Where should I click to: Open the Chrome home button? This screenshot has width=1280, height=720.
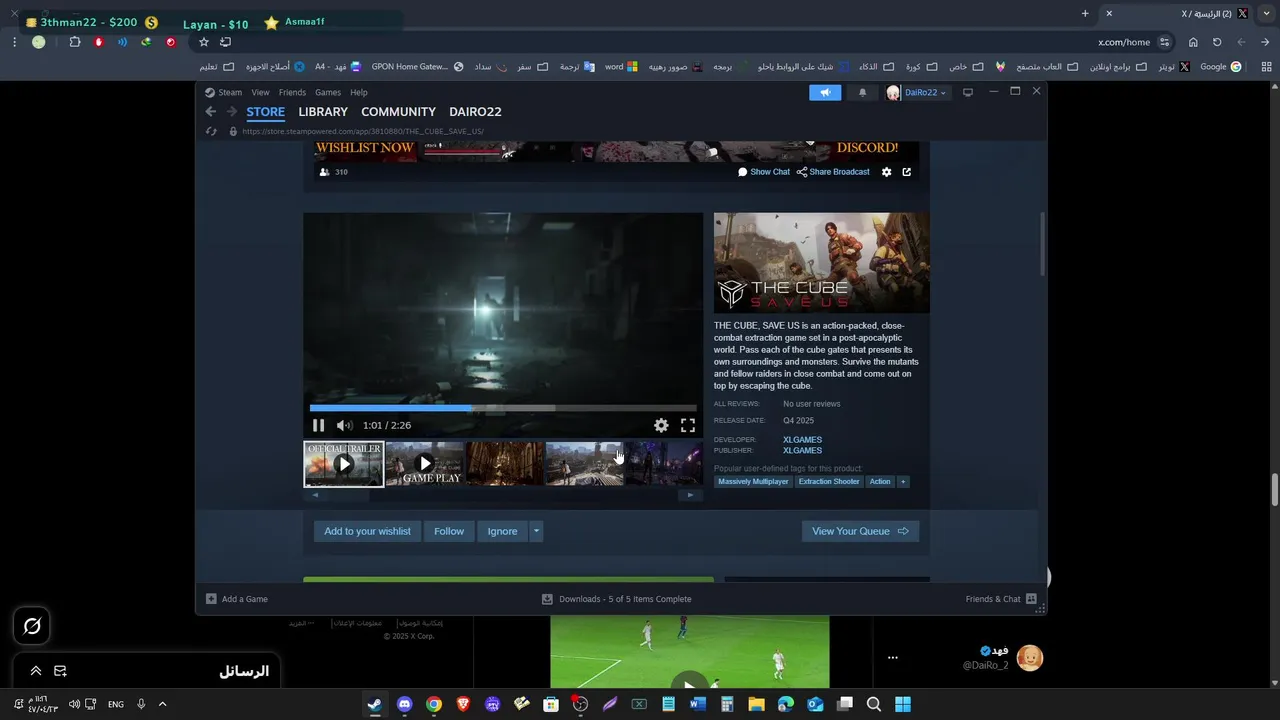coord(1193,42)
